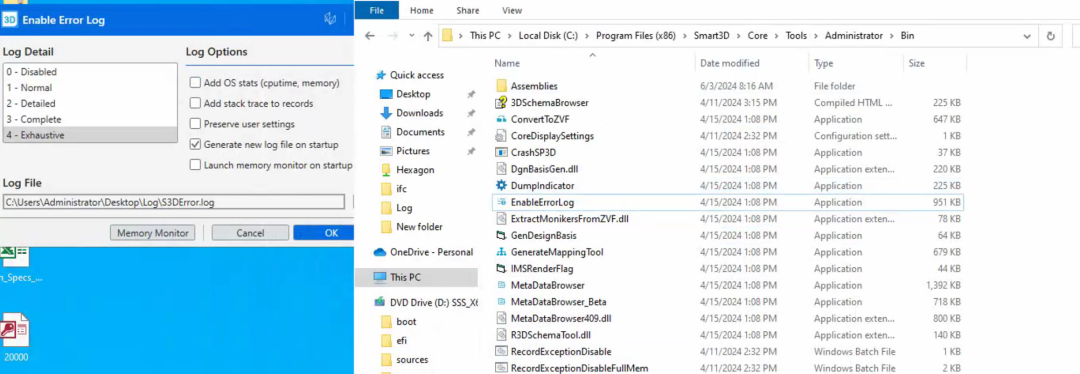Open the 3DSchemaBrowser help file icon
The image size is (1080, 374).
(x=501, y=103)
